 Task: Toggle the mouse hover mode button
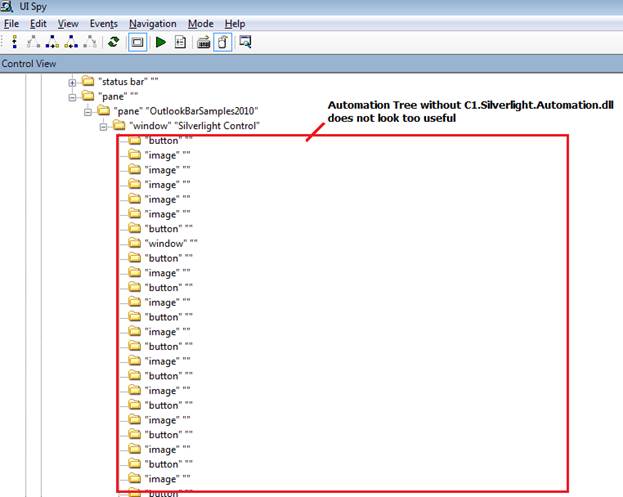click(x=222, y=42)
